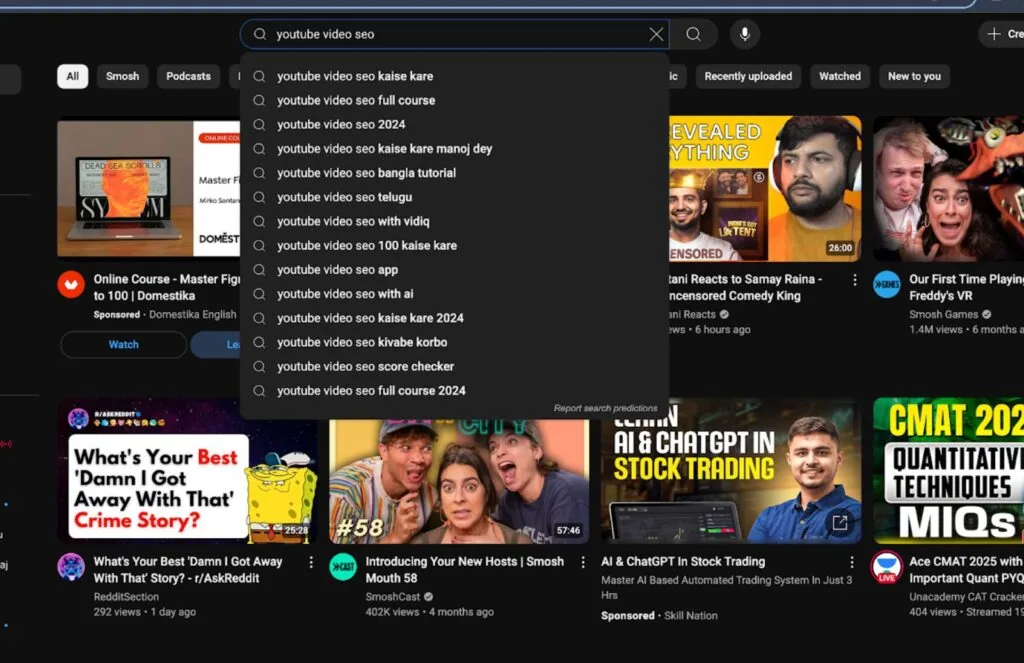Click Report search predictions link
Screen dimensions: 1024x663
tap(605, 408)
